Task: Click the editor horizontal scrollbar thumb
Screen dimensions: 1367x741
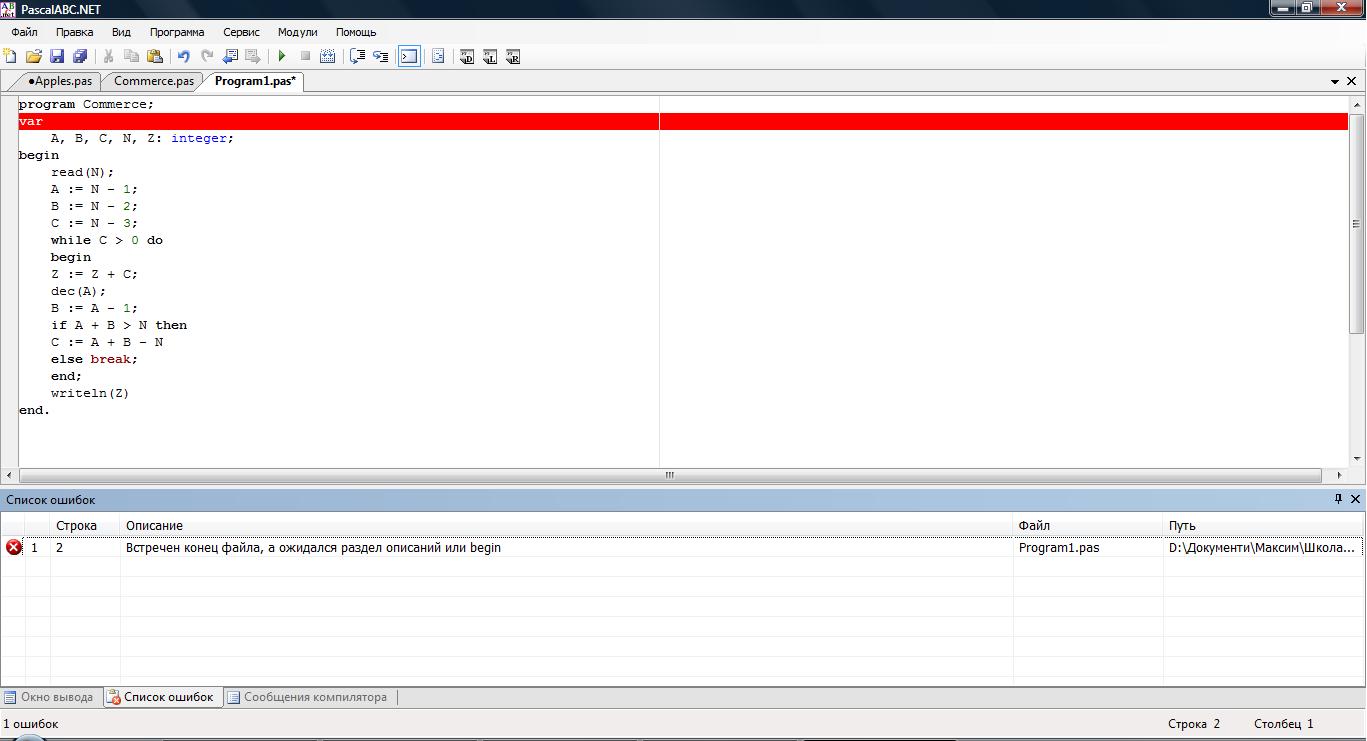Action: (670, 476)
